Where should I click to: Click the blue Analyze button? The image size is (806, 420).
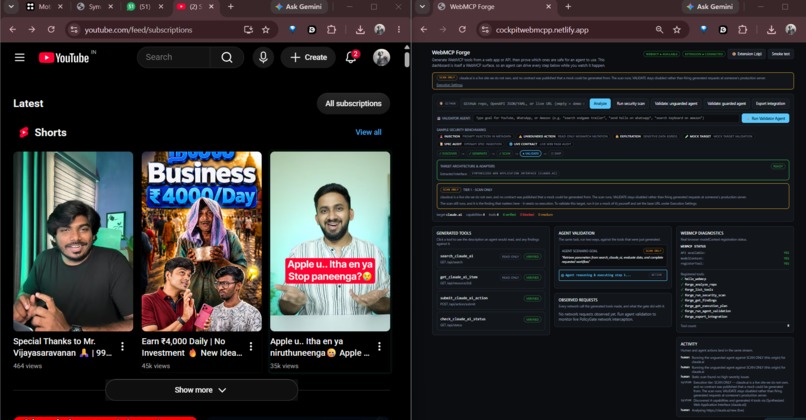pyautogui.click(x=600, y=103)
